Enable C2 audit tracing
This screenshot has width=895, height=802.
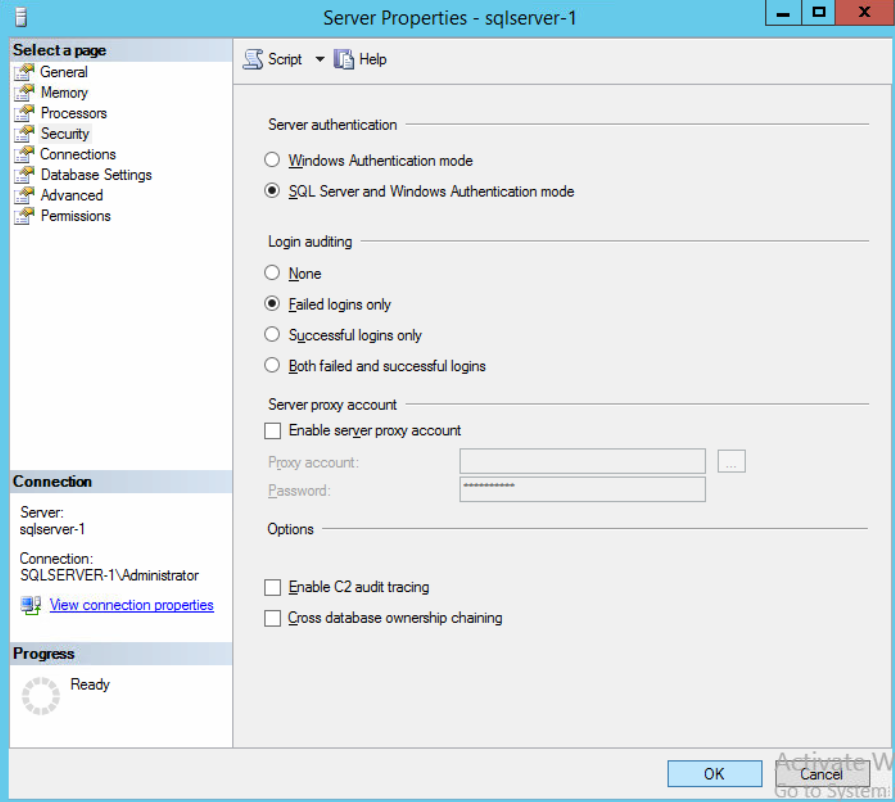[x=273, y=587]
